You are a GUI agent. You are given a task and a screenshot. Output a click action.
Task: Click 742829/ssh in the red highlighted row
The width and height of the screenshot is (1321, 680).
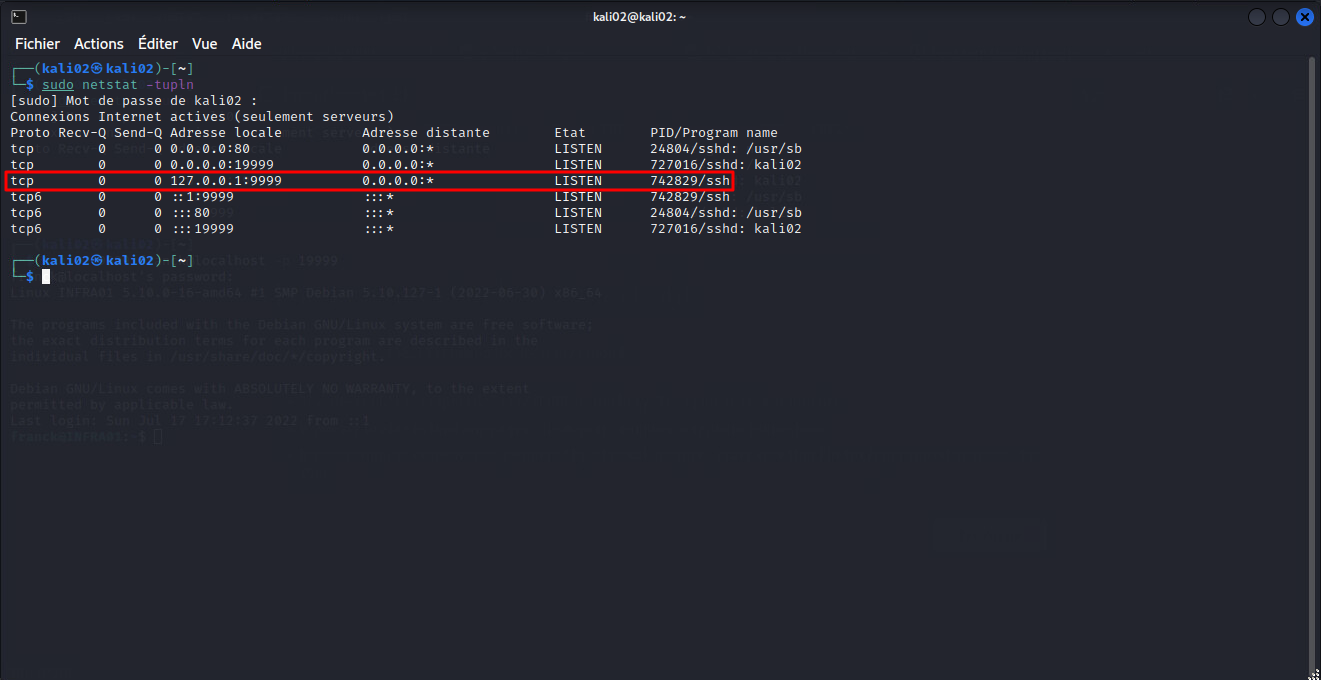[x=690, y=181]
